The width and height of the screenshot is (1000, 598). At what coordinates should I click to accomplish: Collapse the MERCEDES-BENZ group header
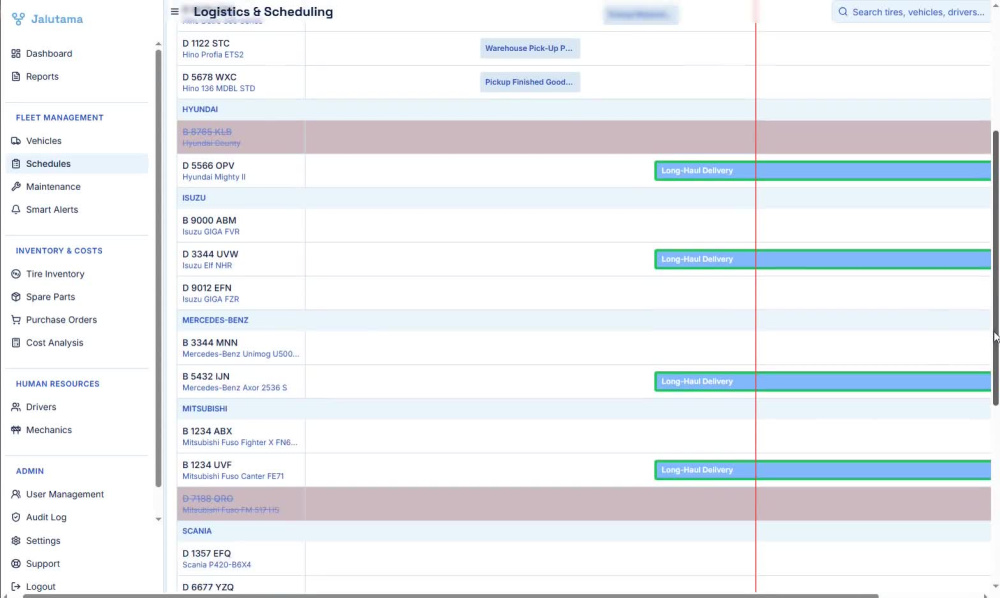click(x=584, y=320)
